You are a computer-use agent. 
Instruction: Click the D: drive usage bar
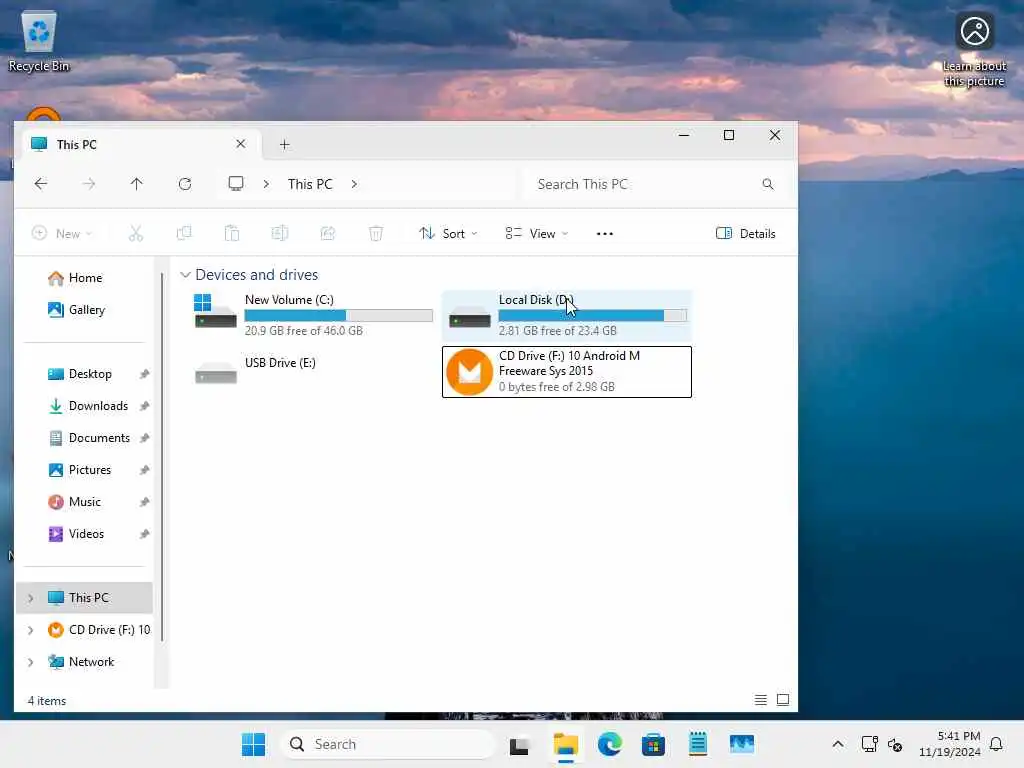point(592,315)
